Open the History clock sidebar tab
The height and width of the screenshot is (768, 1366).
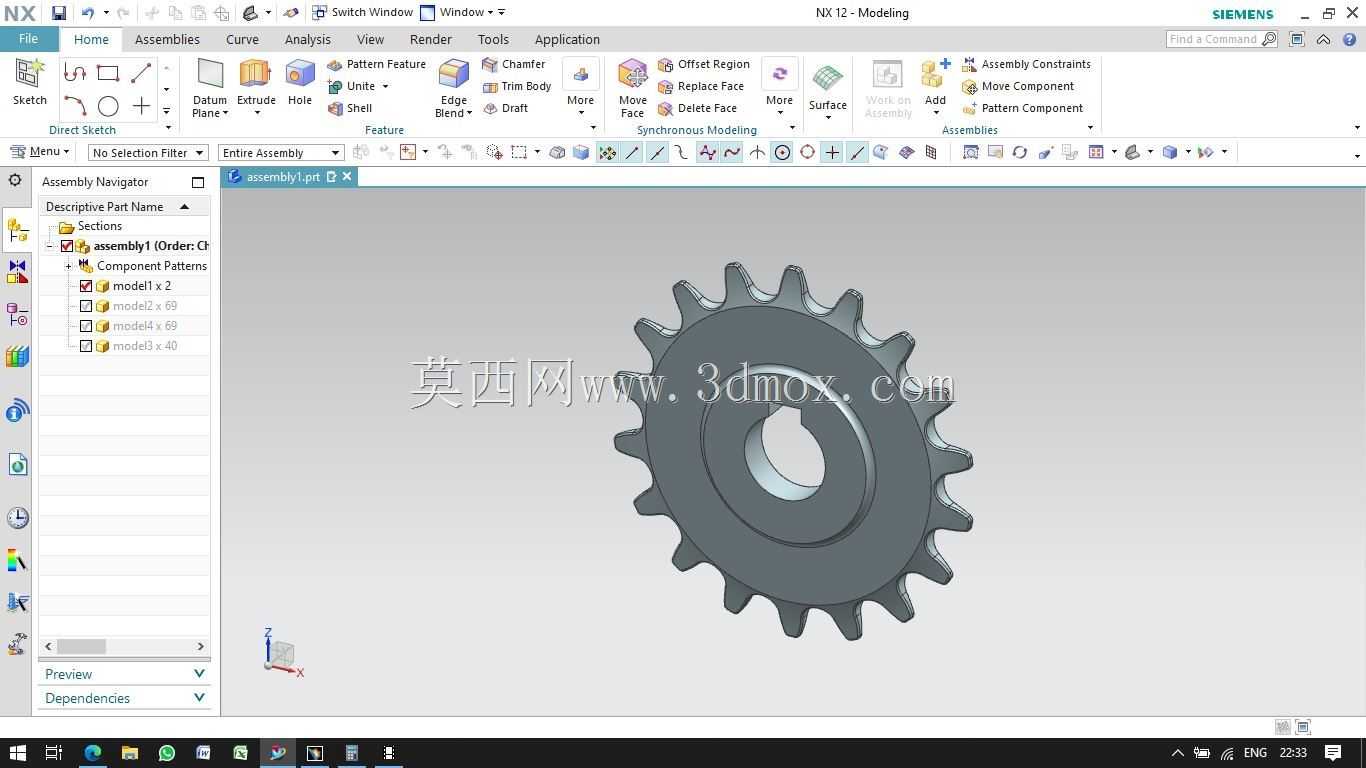tap(17, 517)
